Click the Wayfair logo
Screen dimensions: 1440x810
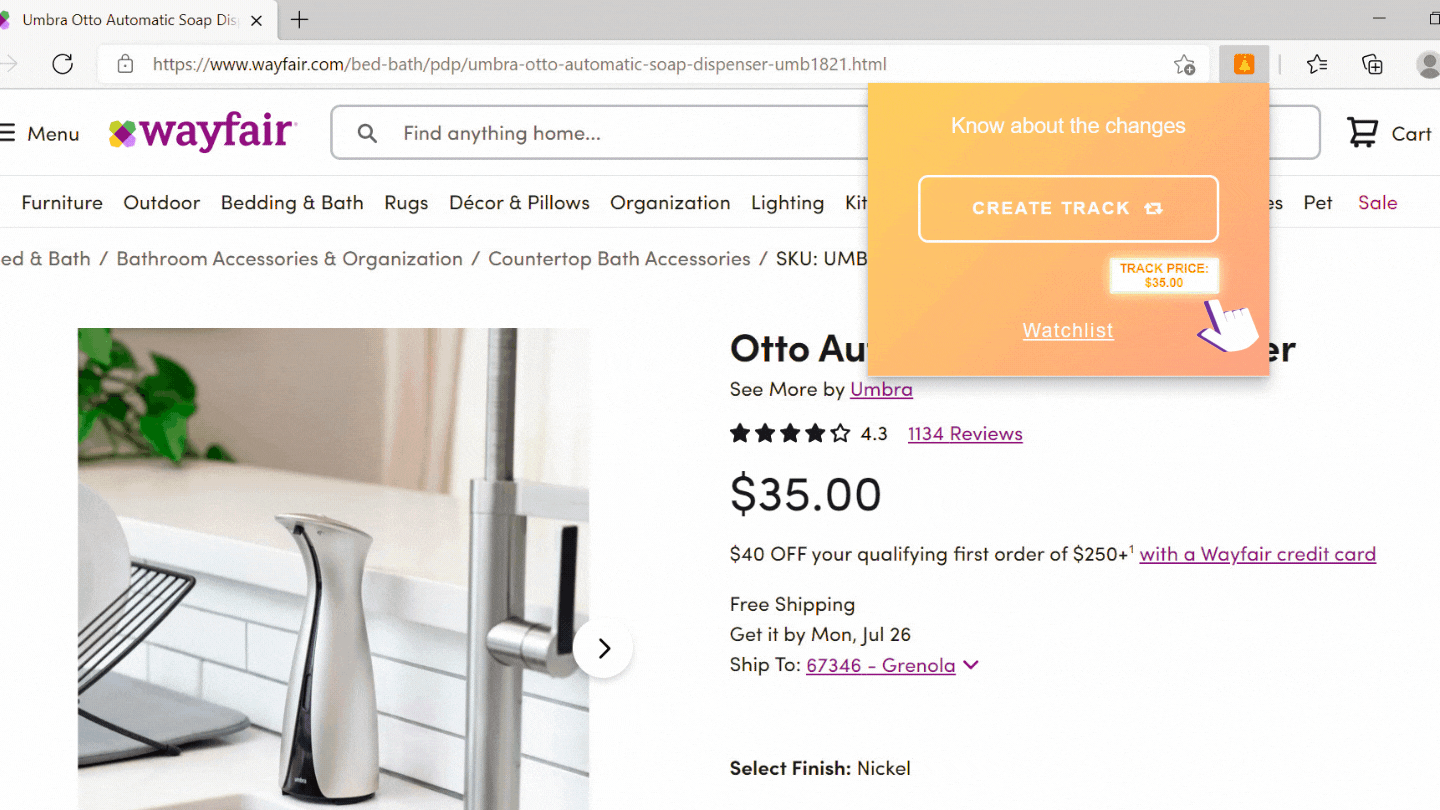point(202,133)
